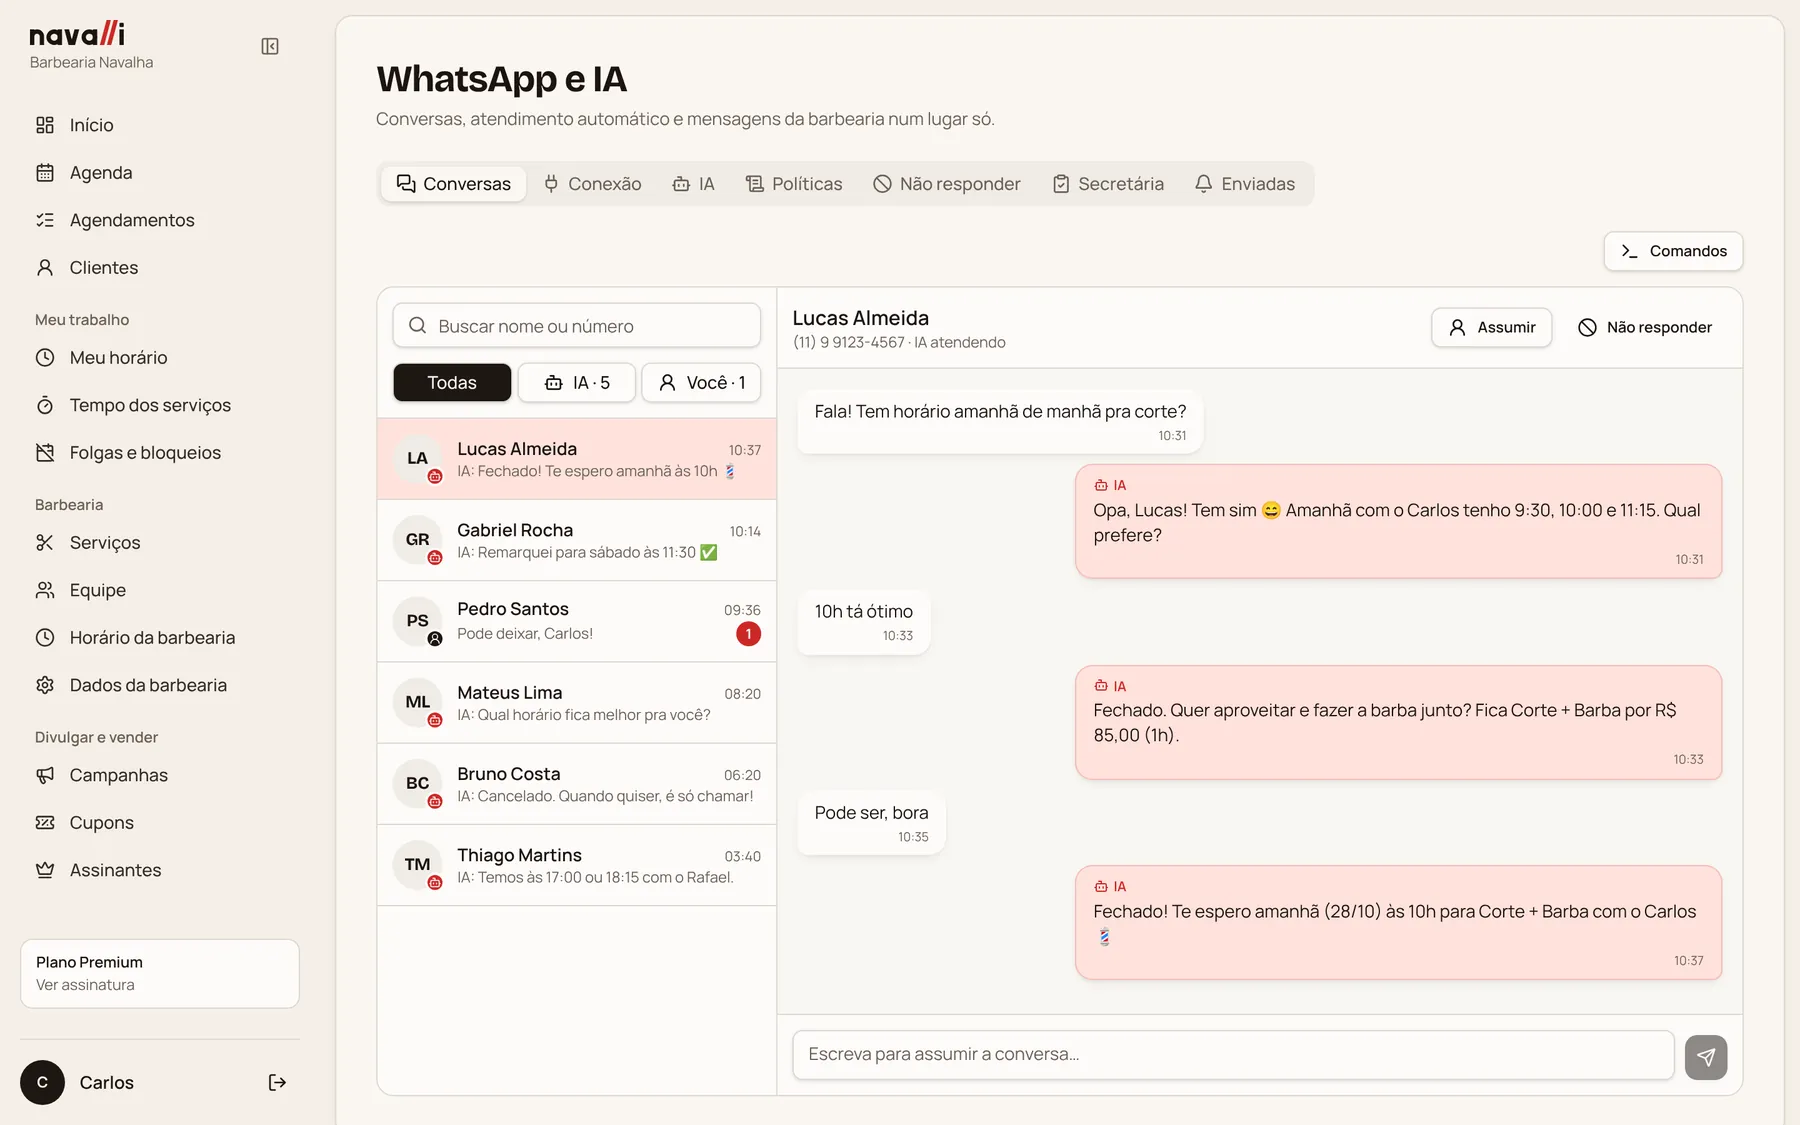Open the Equipe page
This screenshot has height=1125, width=1800.
point(160,590)
